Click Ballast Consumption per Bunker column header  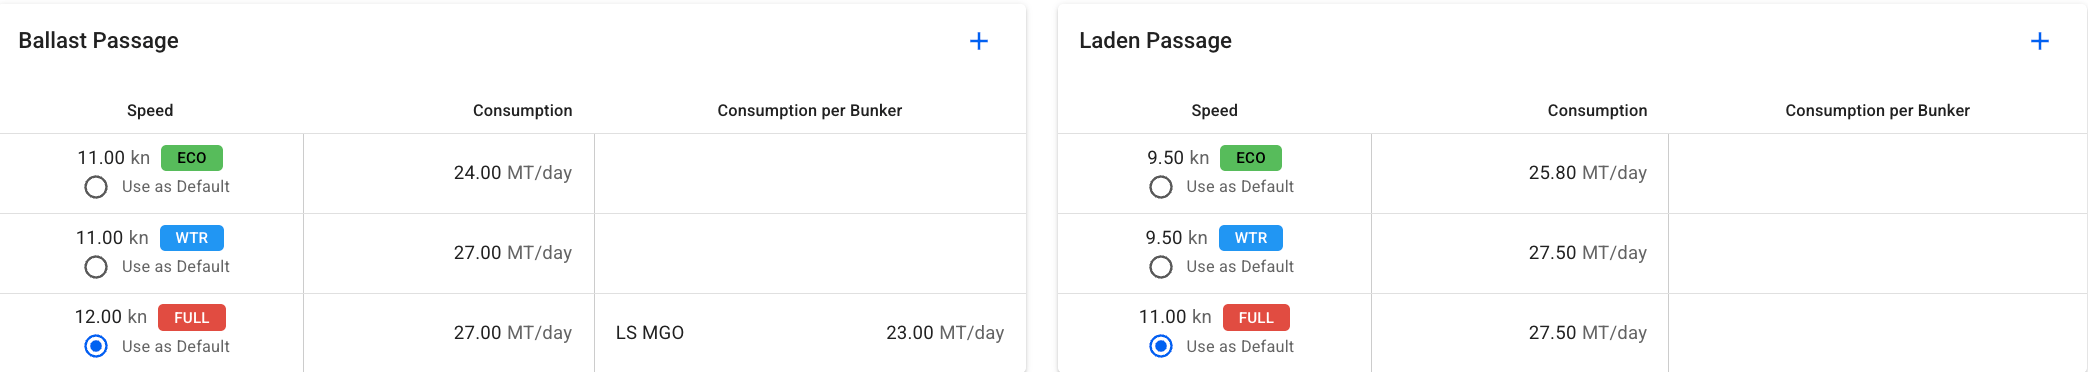(x=809, y=110)
